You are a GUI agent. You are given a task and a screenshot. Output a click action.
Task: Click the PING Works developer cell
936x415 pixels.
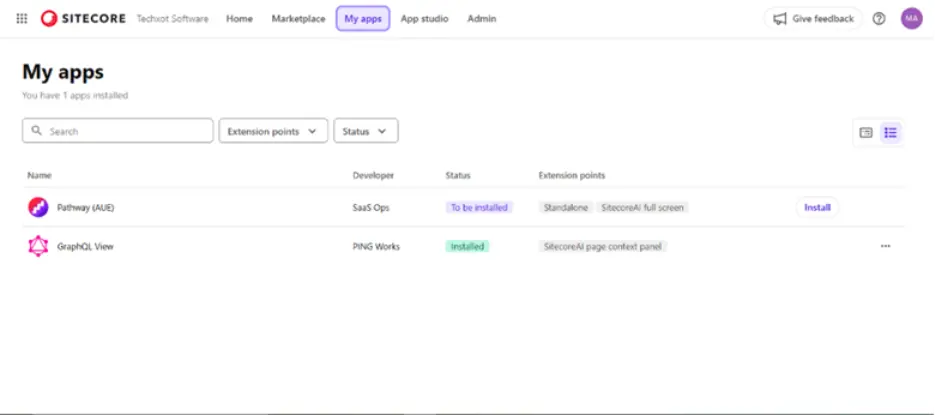point(376,246)
